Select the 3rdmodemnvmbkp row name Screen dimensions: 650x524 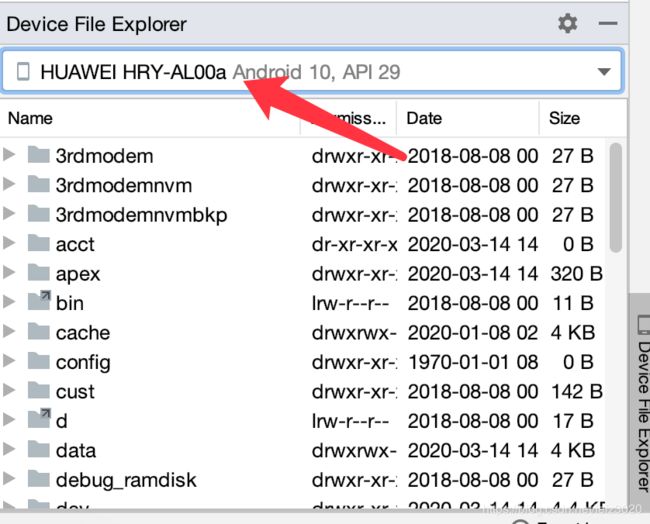click(142, 216)
